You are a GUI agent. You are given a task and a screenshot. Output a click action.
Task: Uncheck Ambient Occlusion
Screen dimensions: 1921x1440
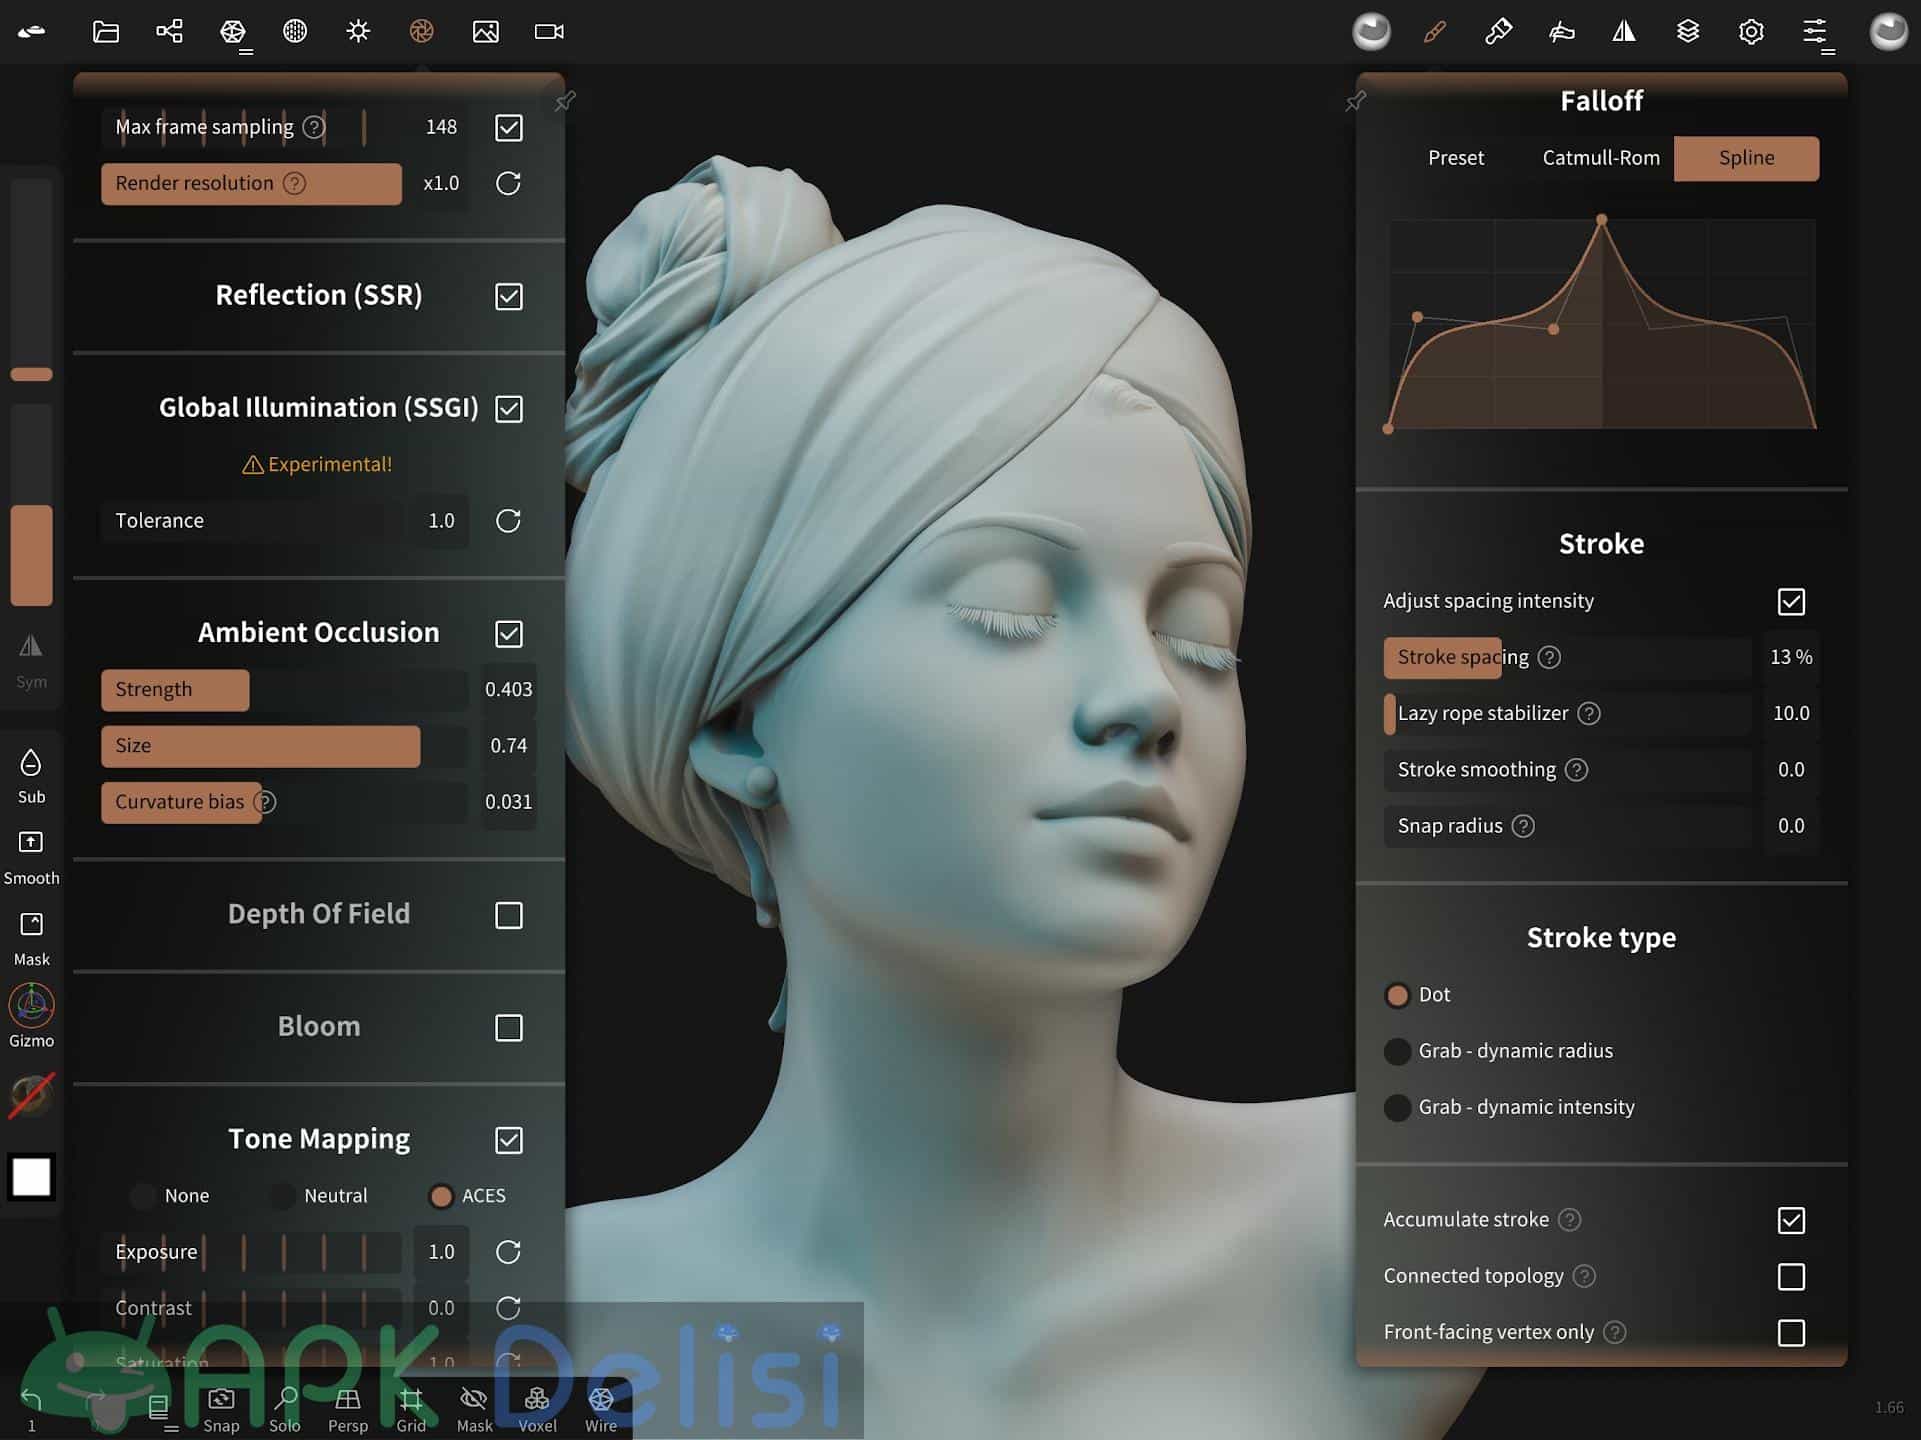point(509,633)
